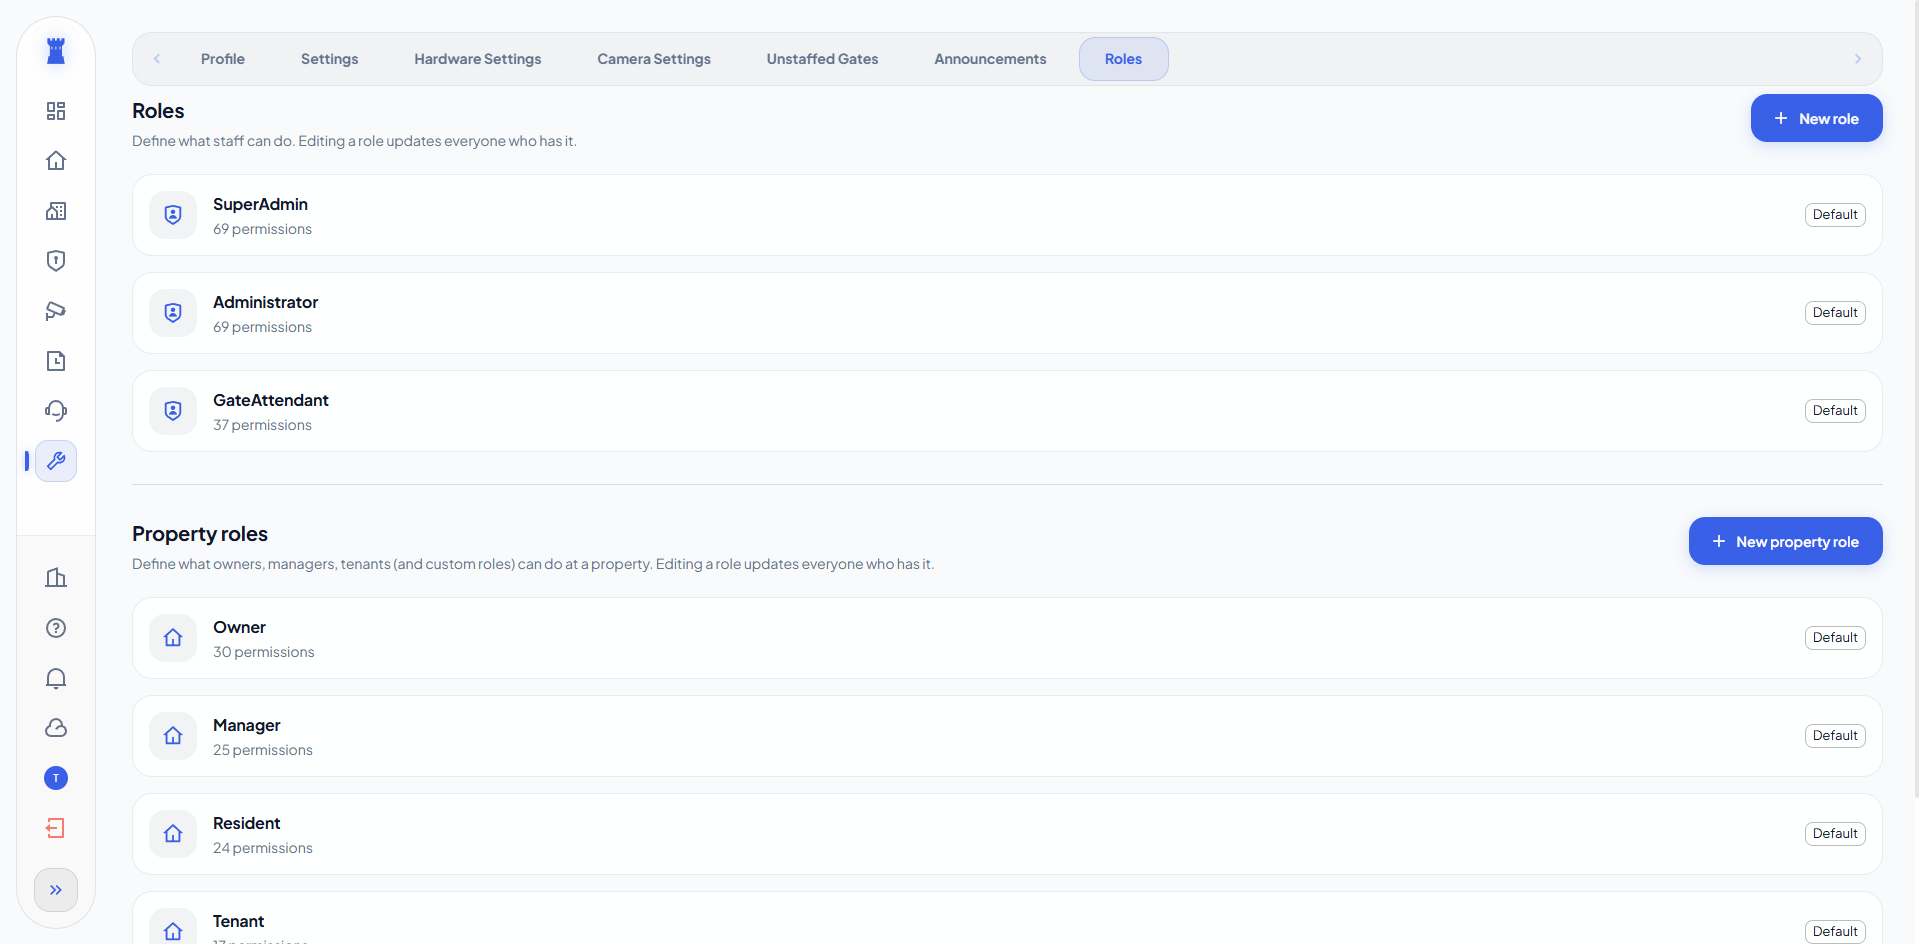The width and height of the screenshot is (1919, 944).
Task: Open the help question mark icon
Action: click(x=56, y=628)
